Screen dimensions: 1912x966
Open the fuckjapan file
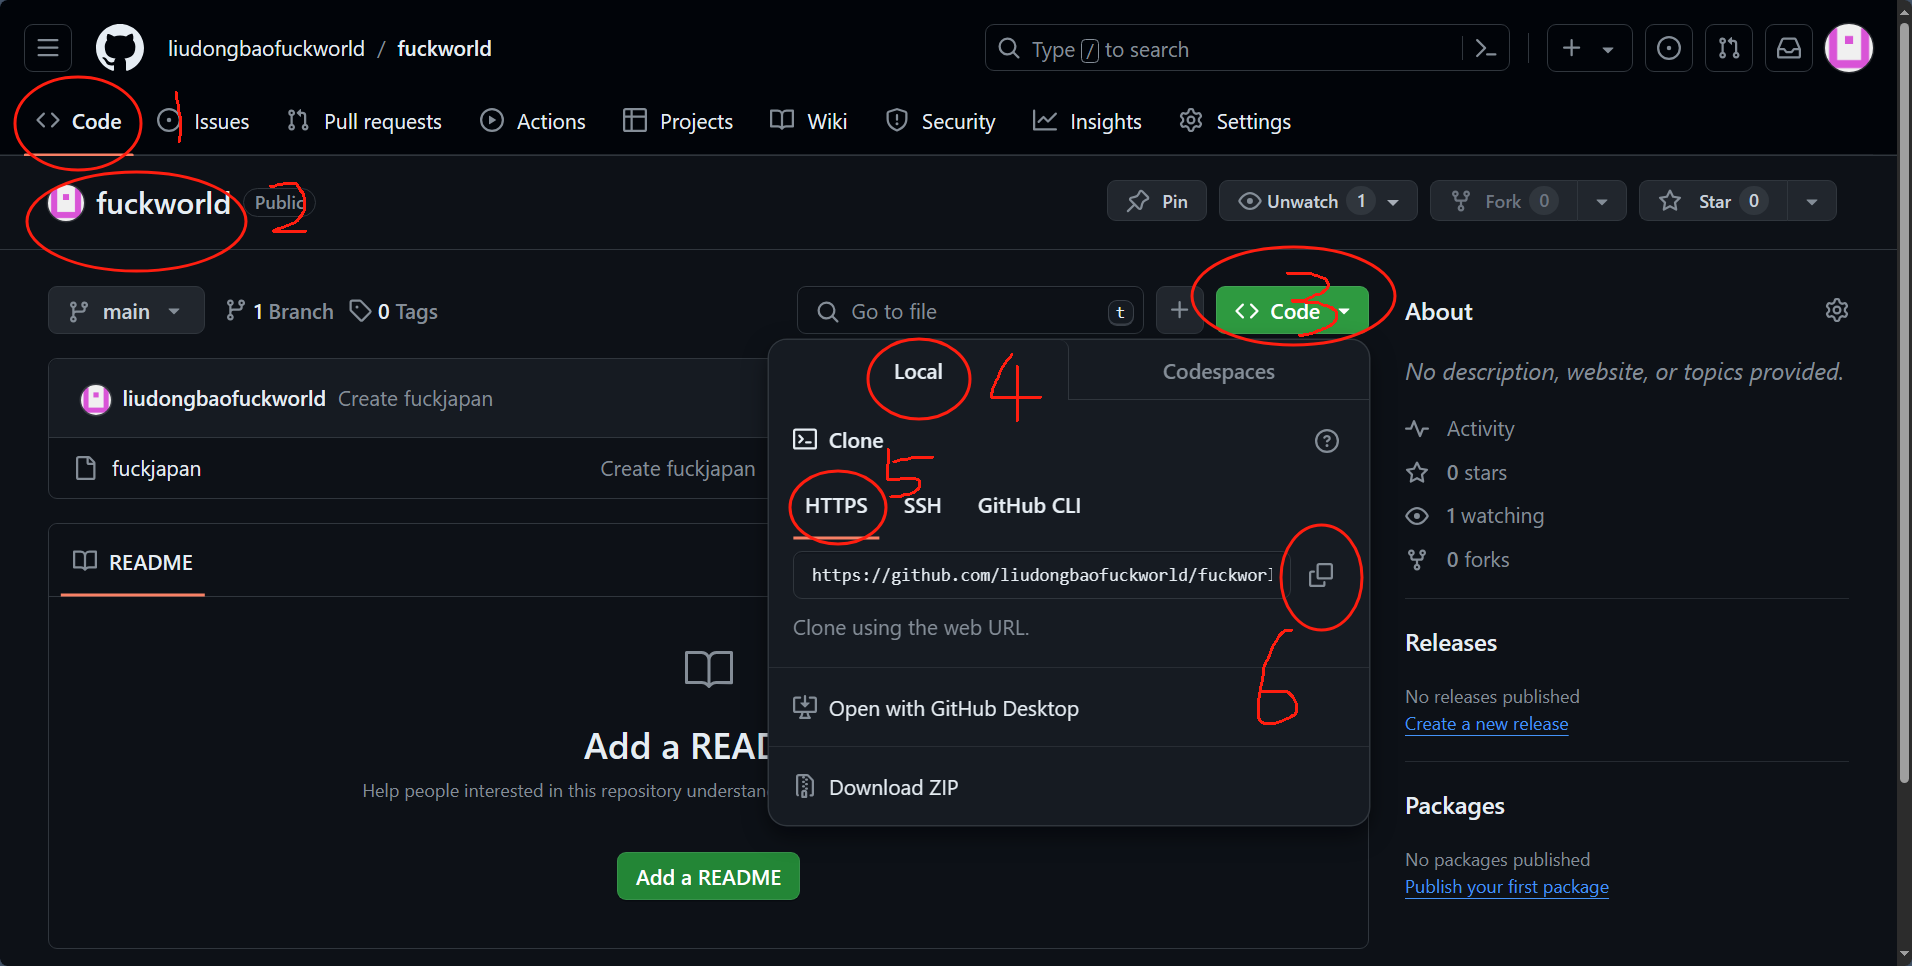156,468
